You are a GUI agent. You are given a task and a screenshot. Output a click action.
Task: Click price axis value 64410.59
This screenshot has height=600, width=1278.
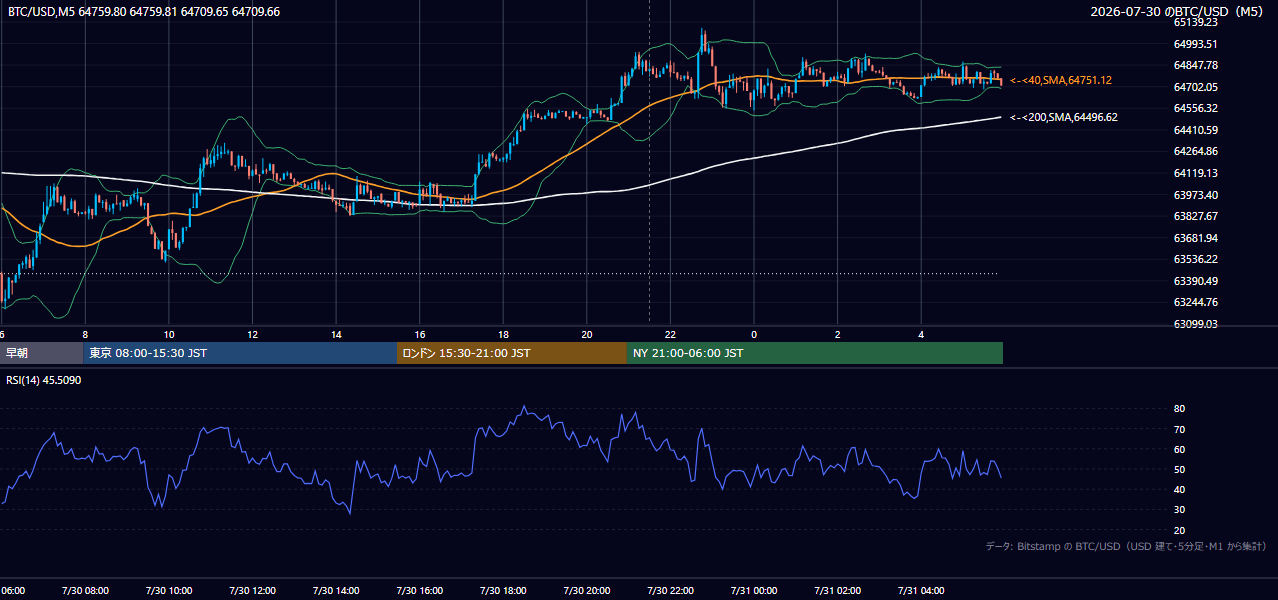point(1196,130)
